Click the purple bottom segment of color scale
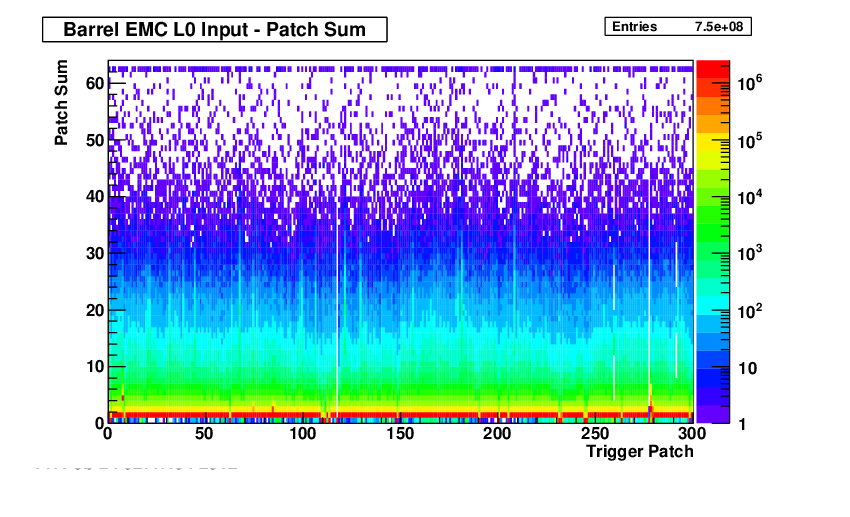This screenshot has height=517, width=850. pyautogui.click(x=713, y=414)
